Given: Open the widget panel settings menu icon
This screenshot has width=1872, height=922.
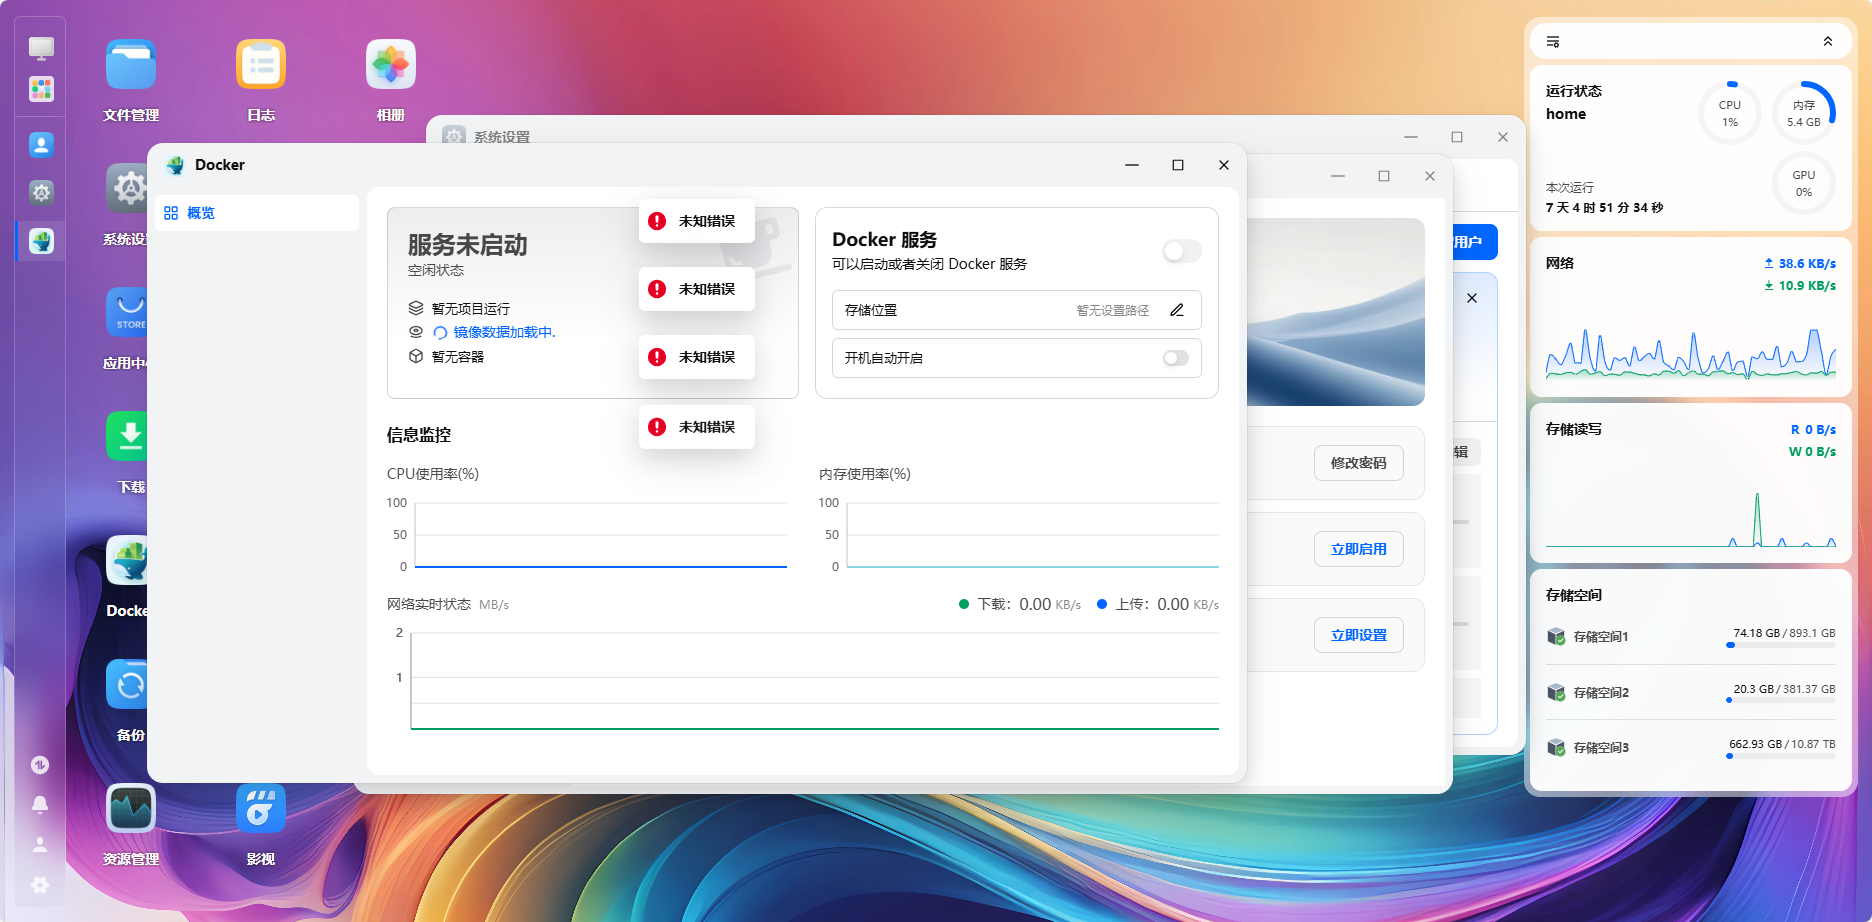Looking at the screenshot, I should (x=1553, y=41).
